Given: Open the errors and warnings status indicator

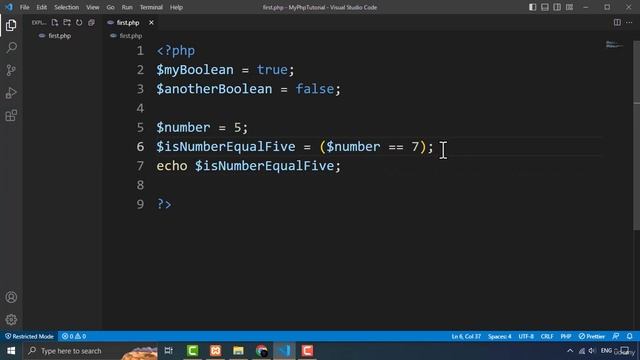Looking at the screenshot, I should pos(74,336).
